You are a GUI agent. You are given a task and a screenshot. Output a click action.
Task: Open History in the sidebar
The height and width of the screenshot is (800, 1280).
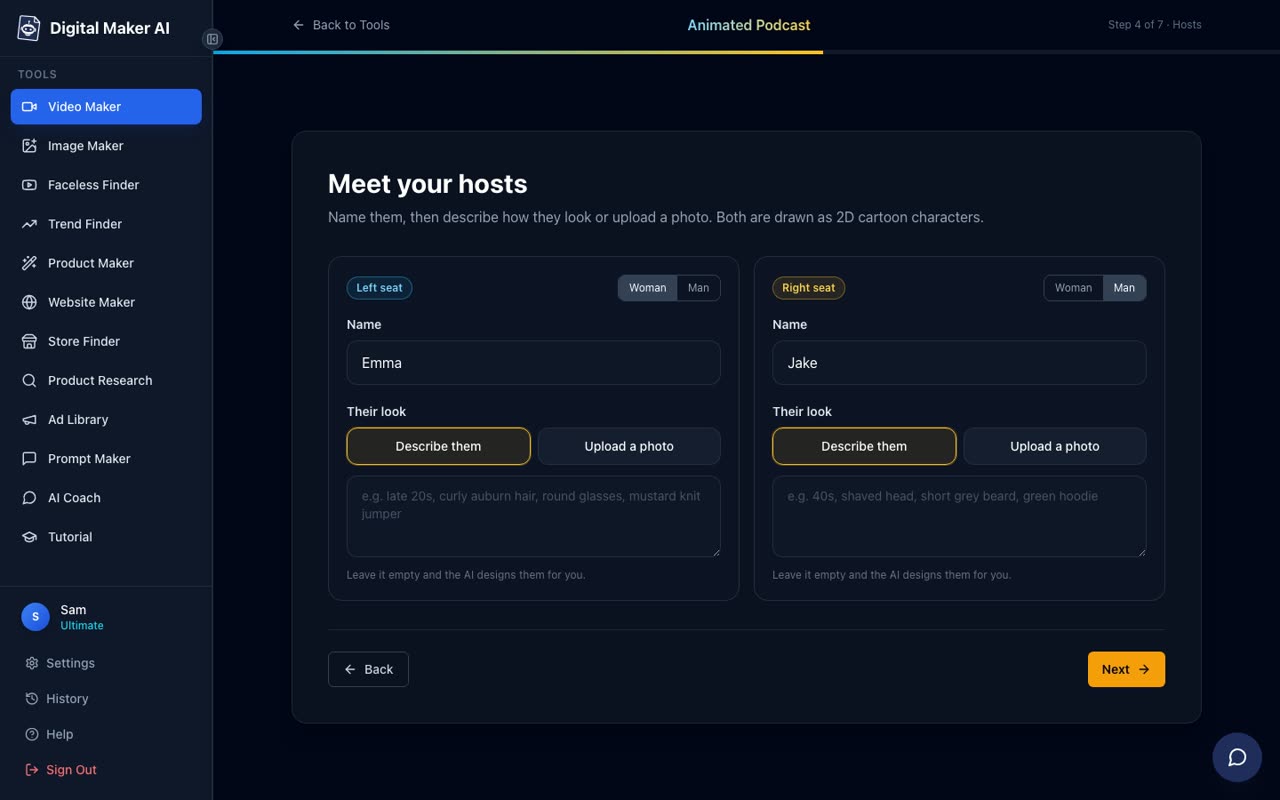(106, 699)
